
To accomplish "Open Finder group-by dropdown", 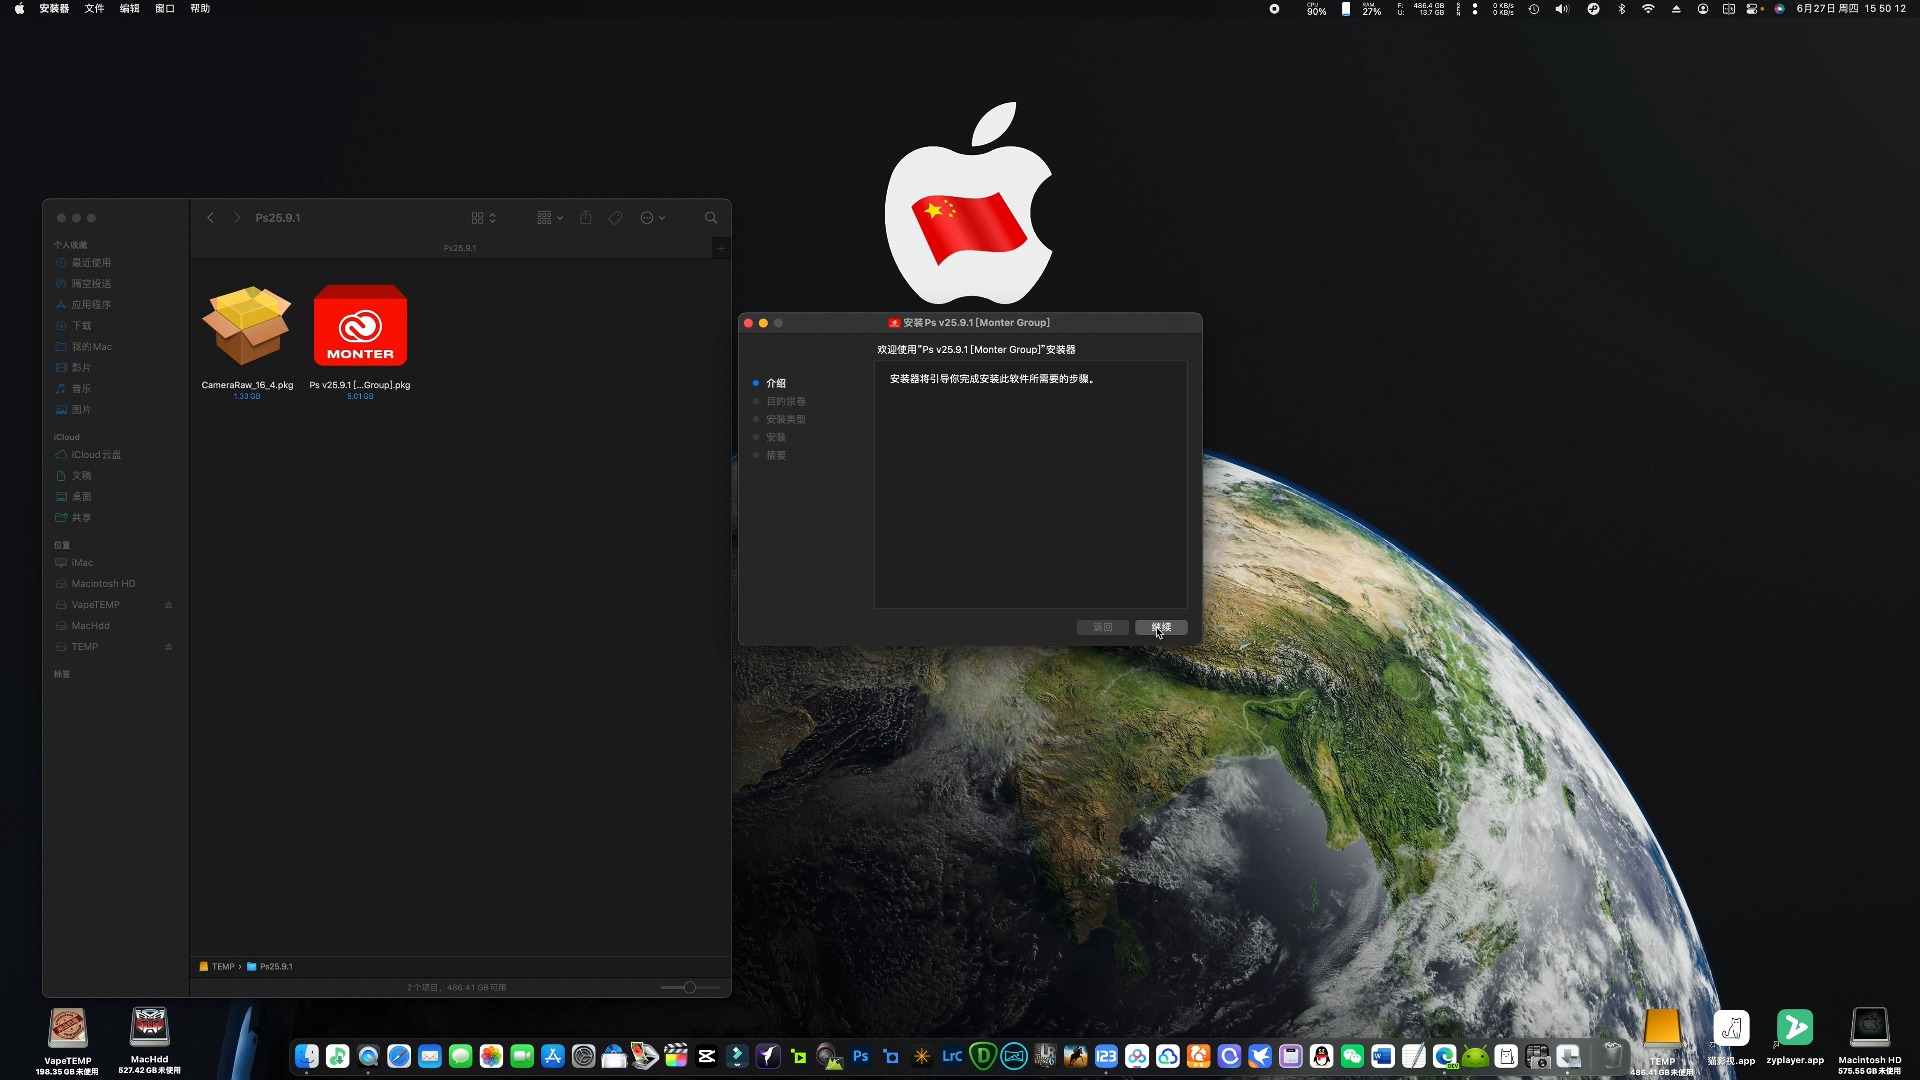I will 550,218.
